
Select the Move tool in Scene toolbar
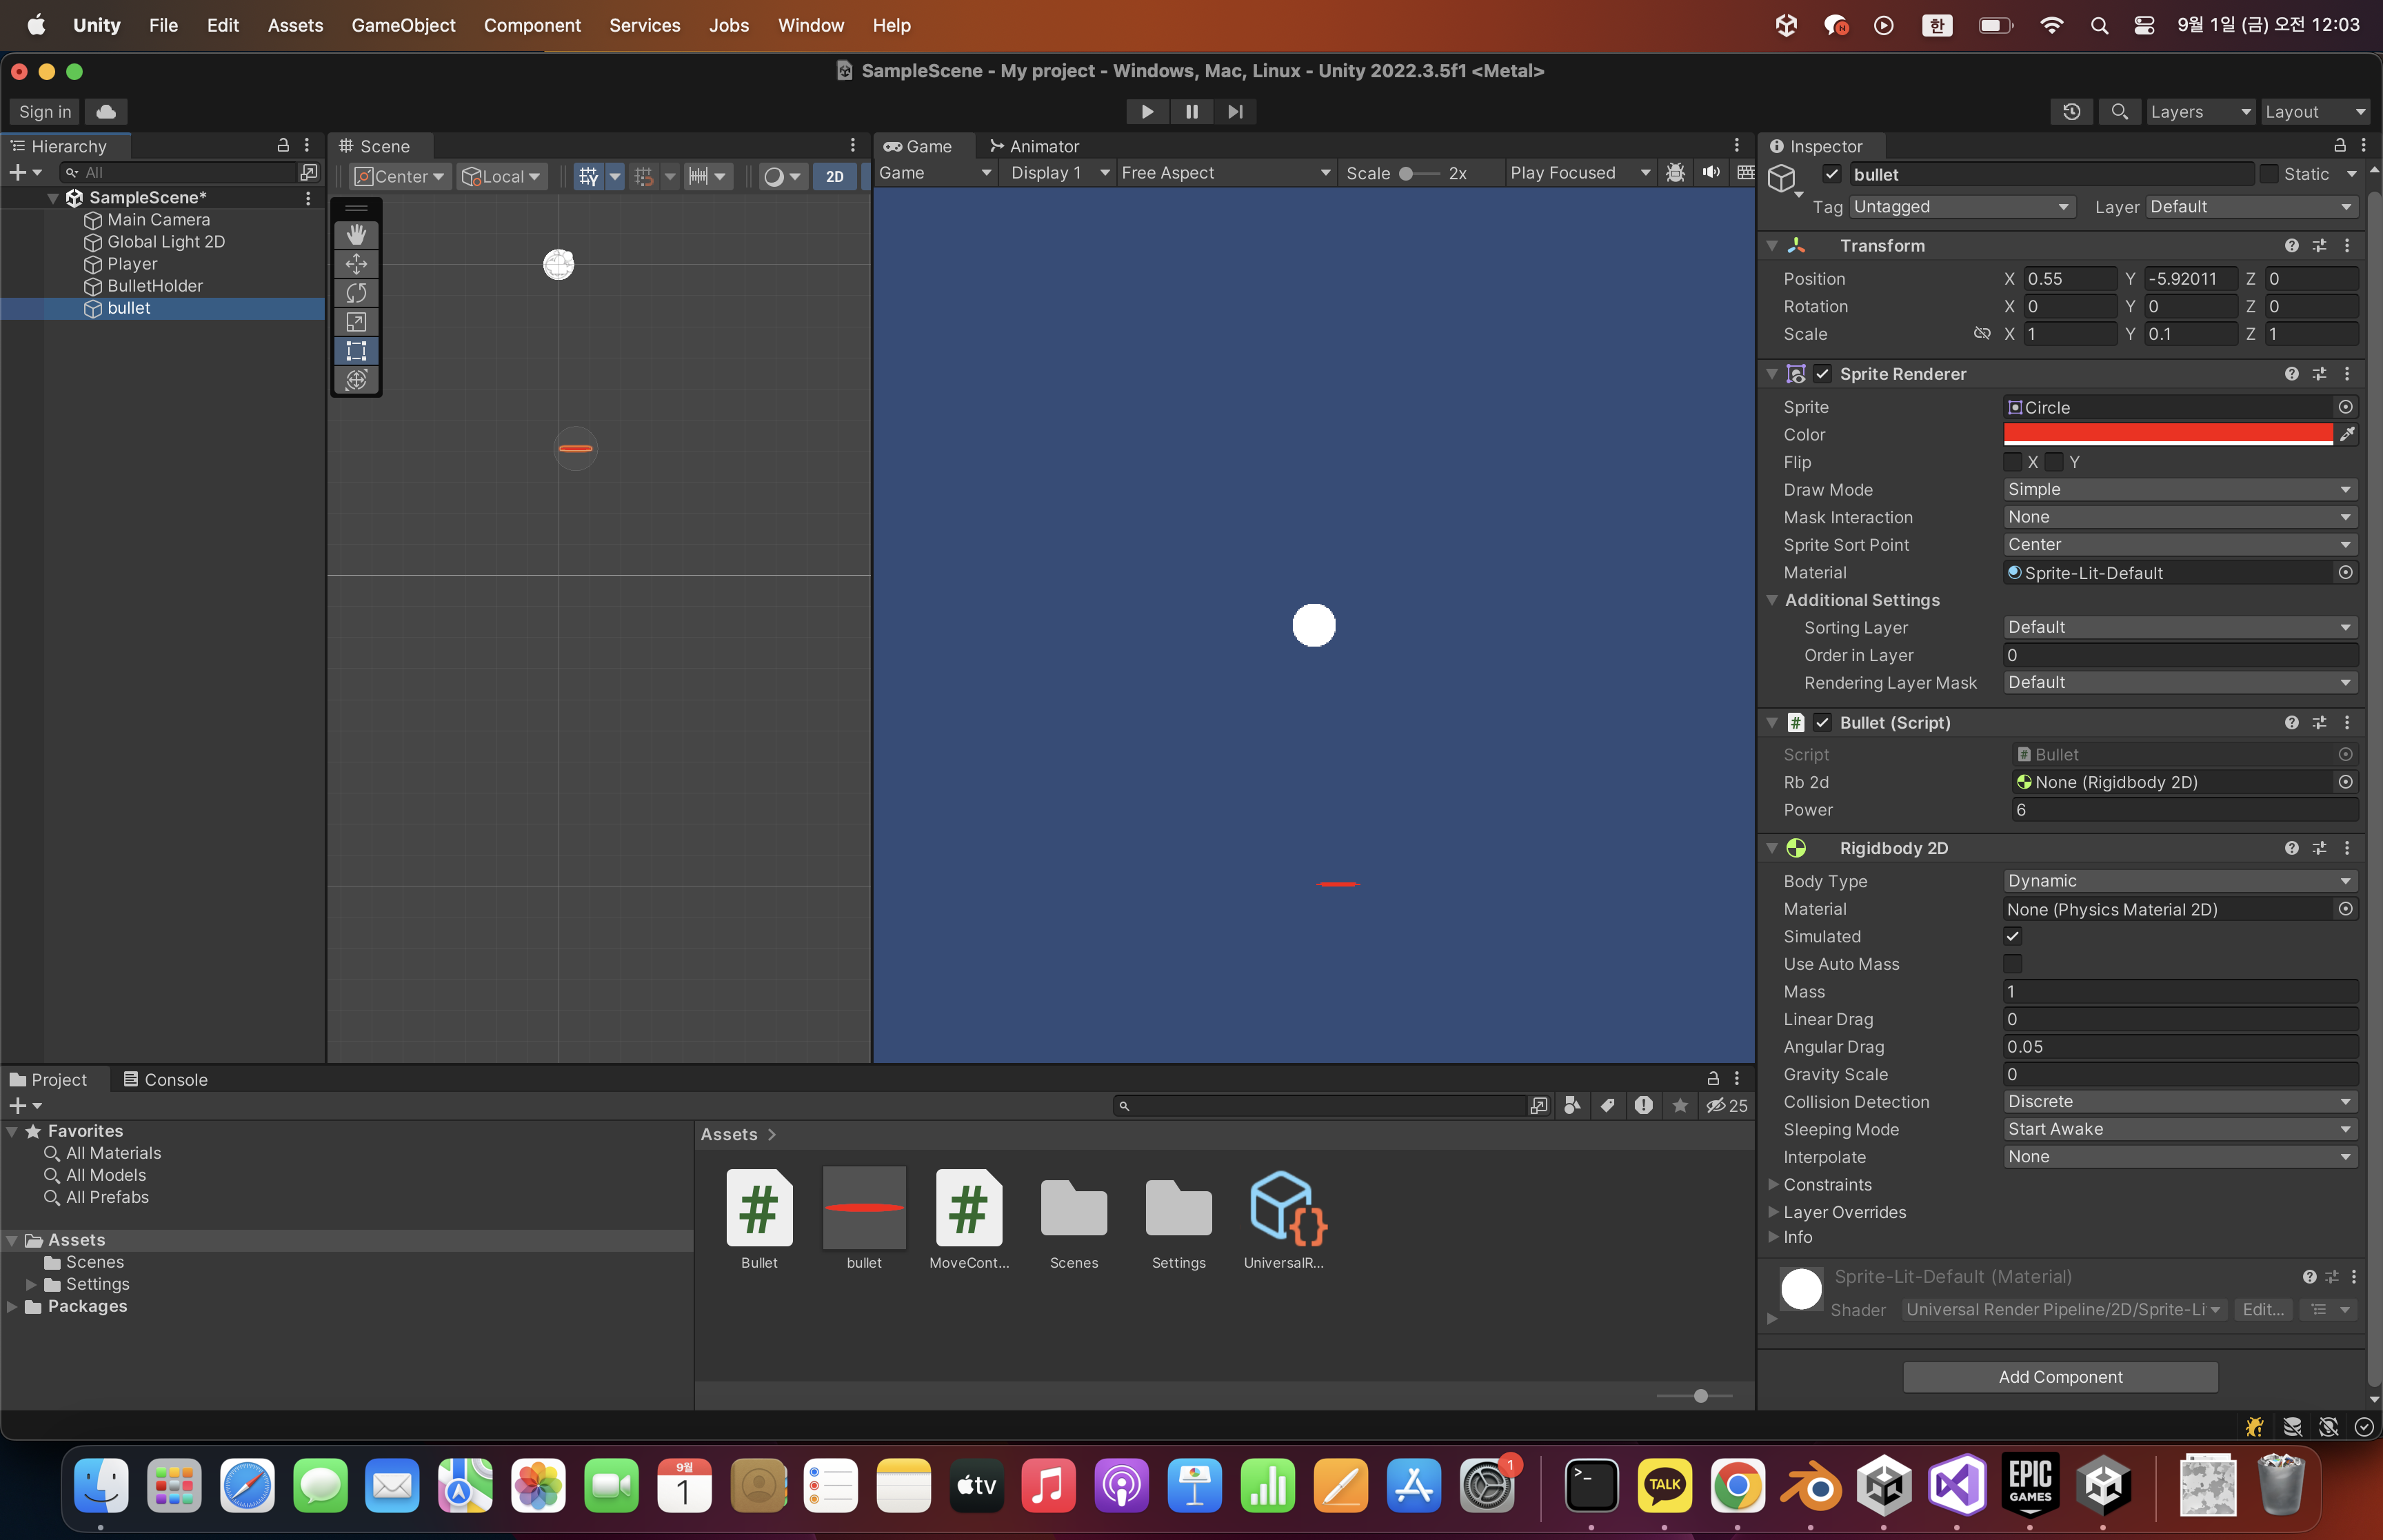coord(356,263)
